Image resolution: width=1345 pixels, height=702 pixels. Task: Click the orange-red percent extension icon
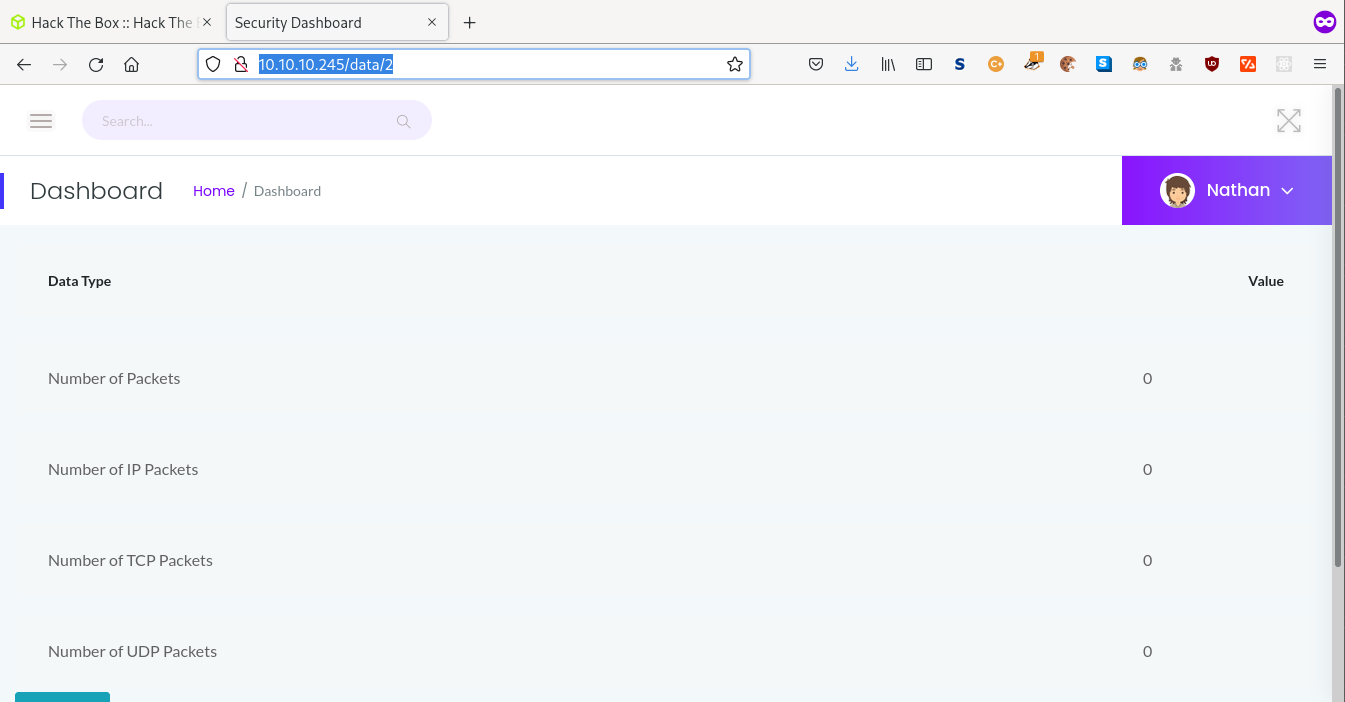pyautogui.click(x=1248, y=64)
